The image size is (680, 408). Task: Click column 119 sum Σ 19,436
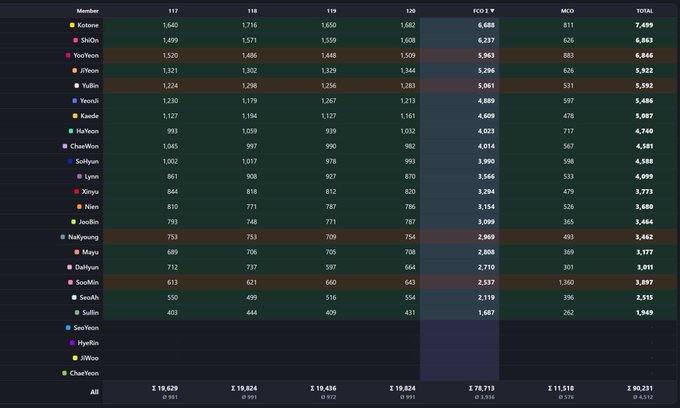[324, 388]
